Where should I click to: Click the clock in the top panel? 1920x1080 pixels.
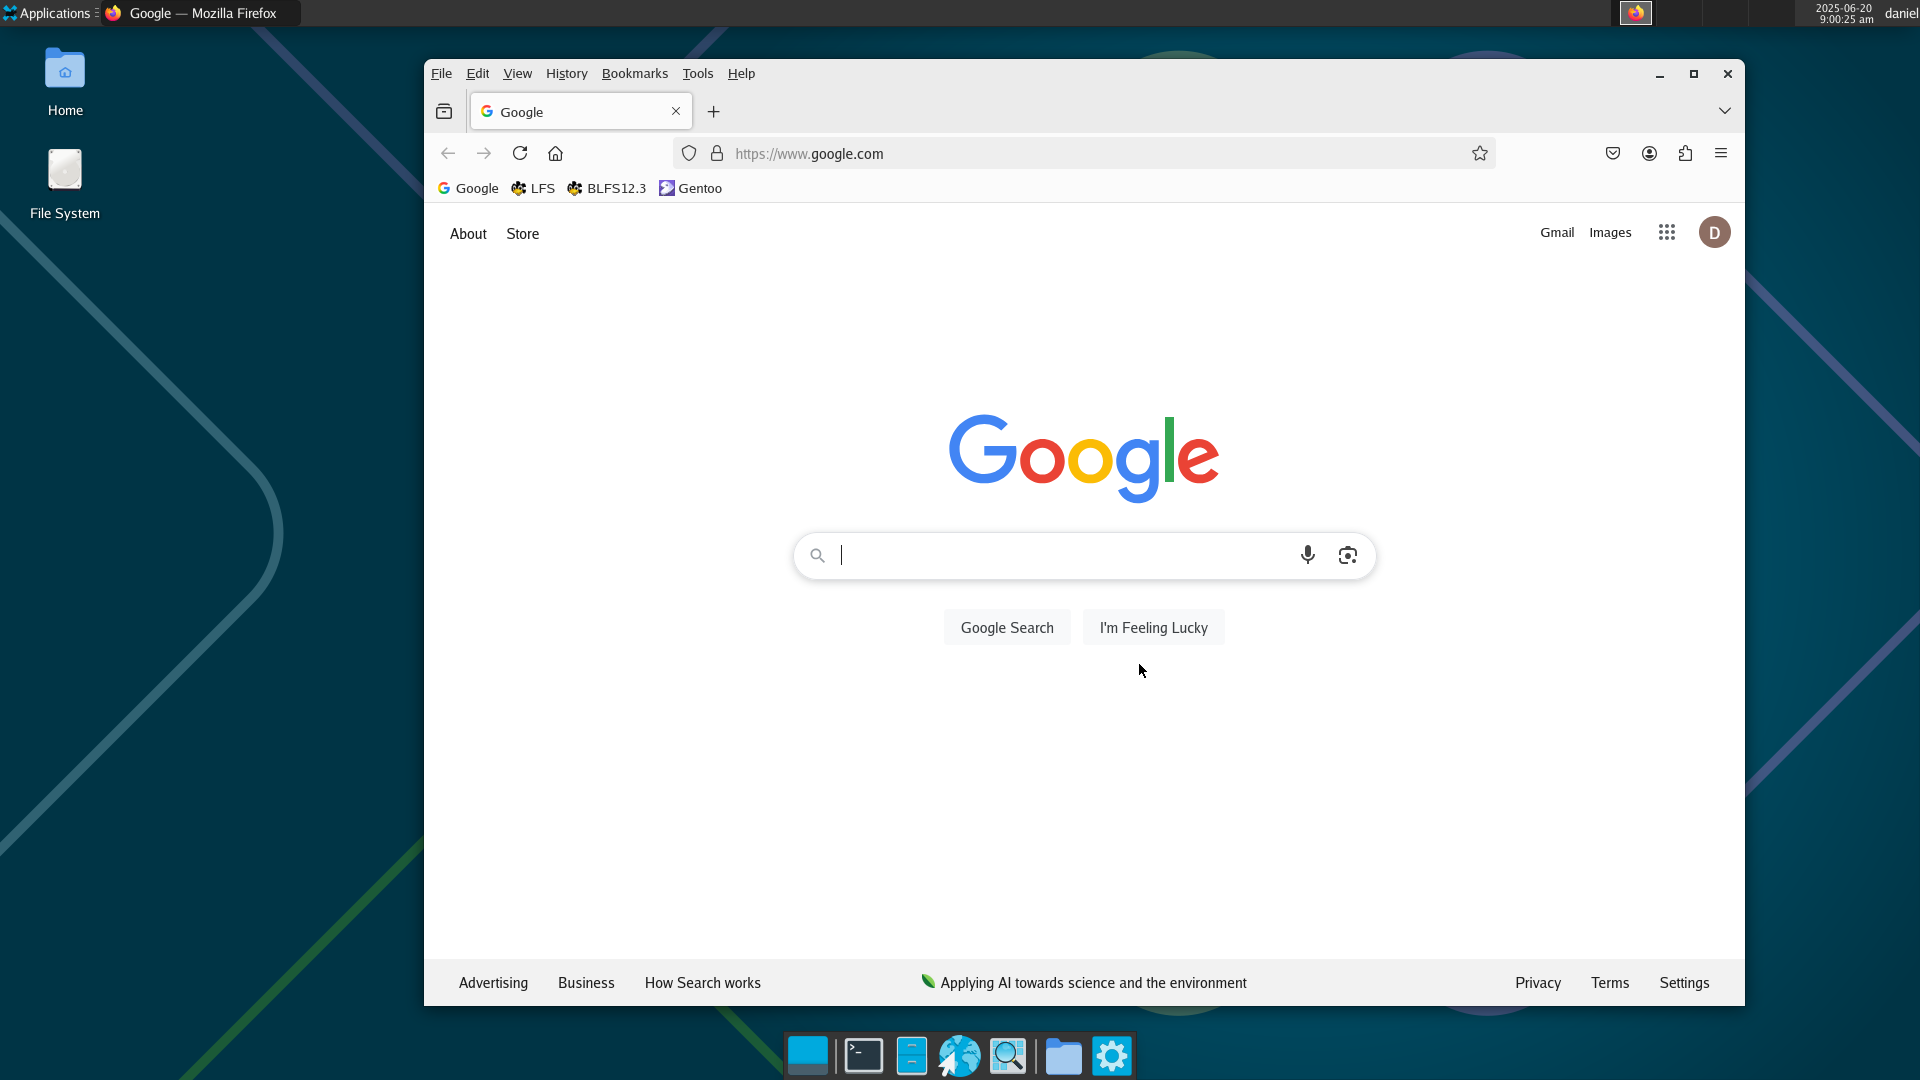(x=1845, y=13)
